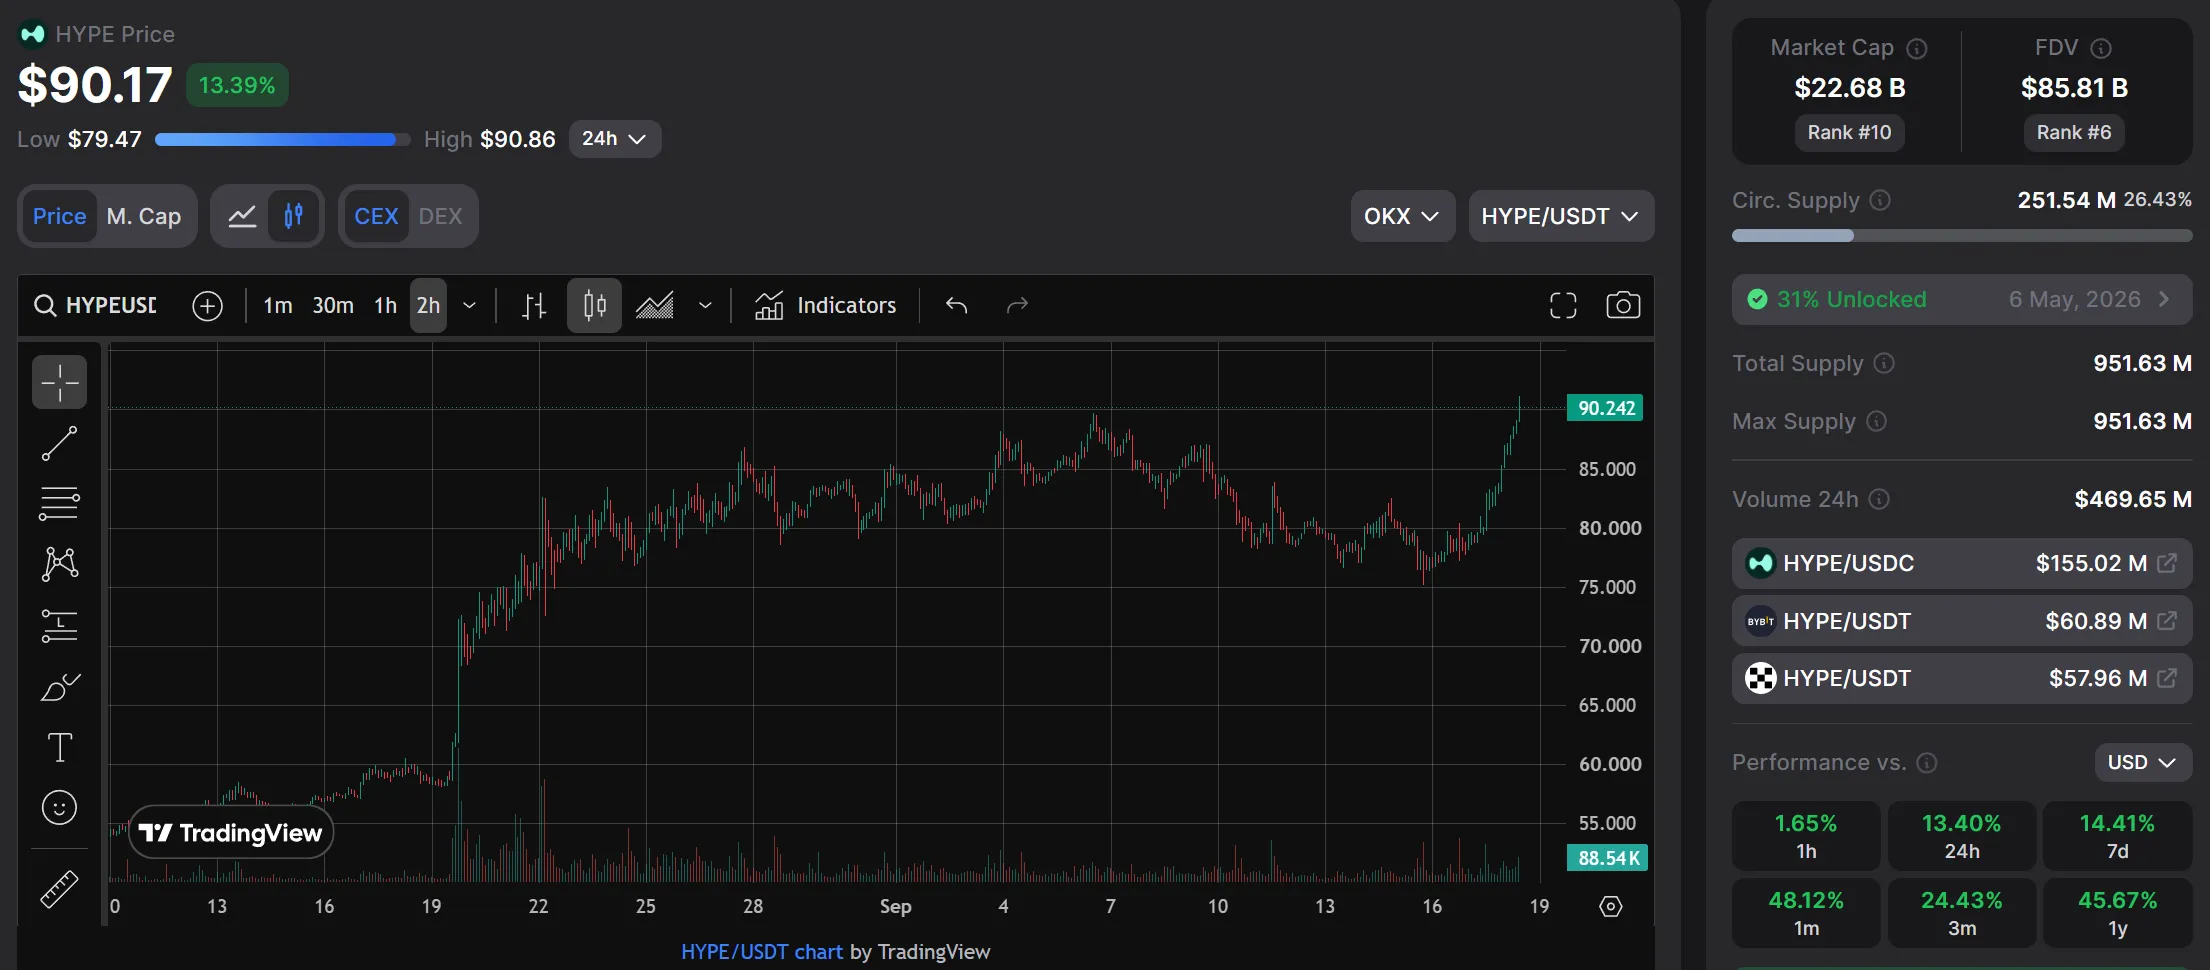Click the 90.242 current price label
This screenshot has width=2210, height=970.
pos(1606,408)
